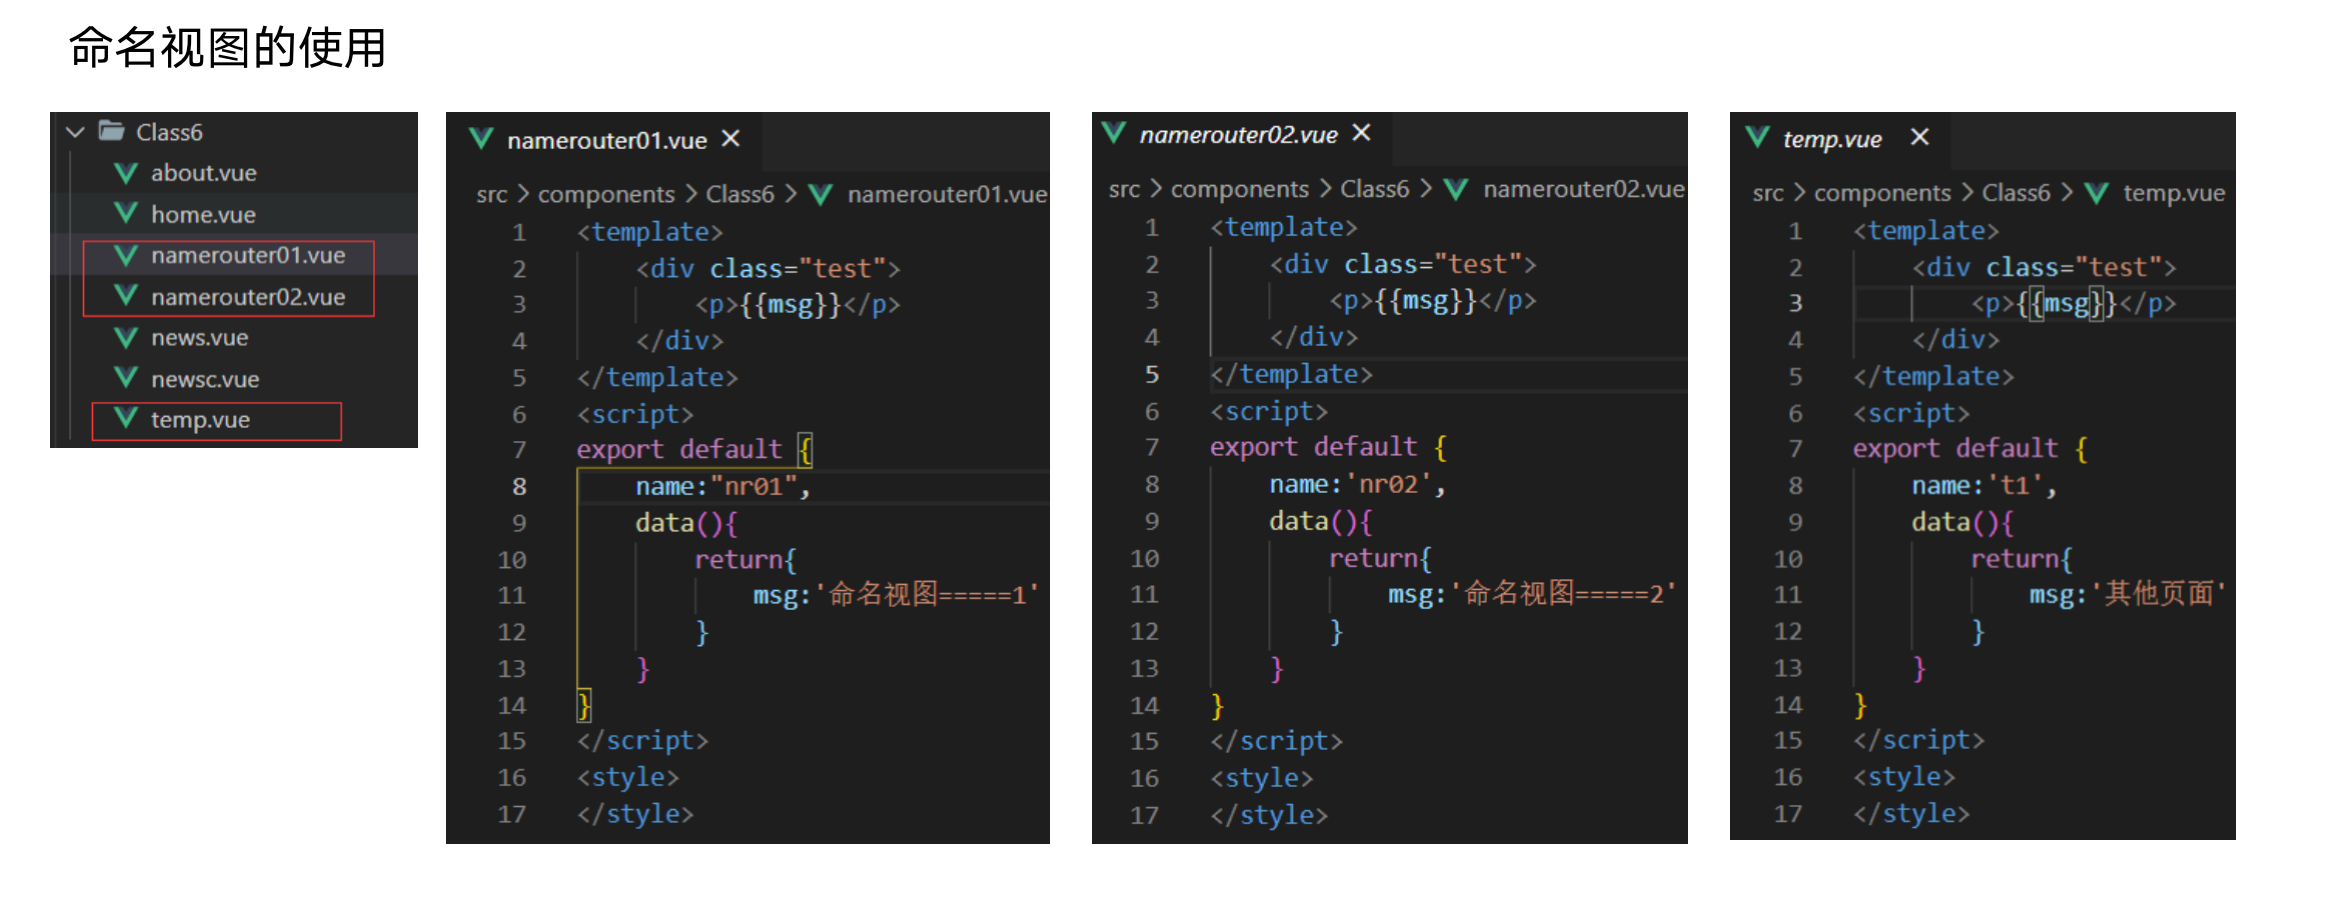Close the temp.vue tab
Viewport: 2342px width, 908px height.
coord(1919,137)
